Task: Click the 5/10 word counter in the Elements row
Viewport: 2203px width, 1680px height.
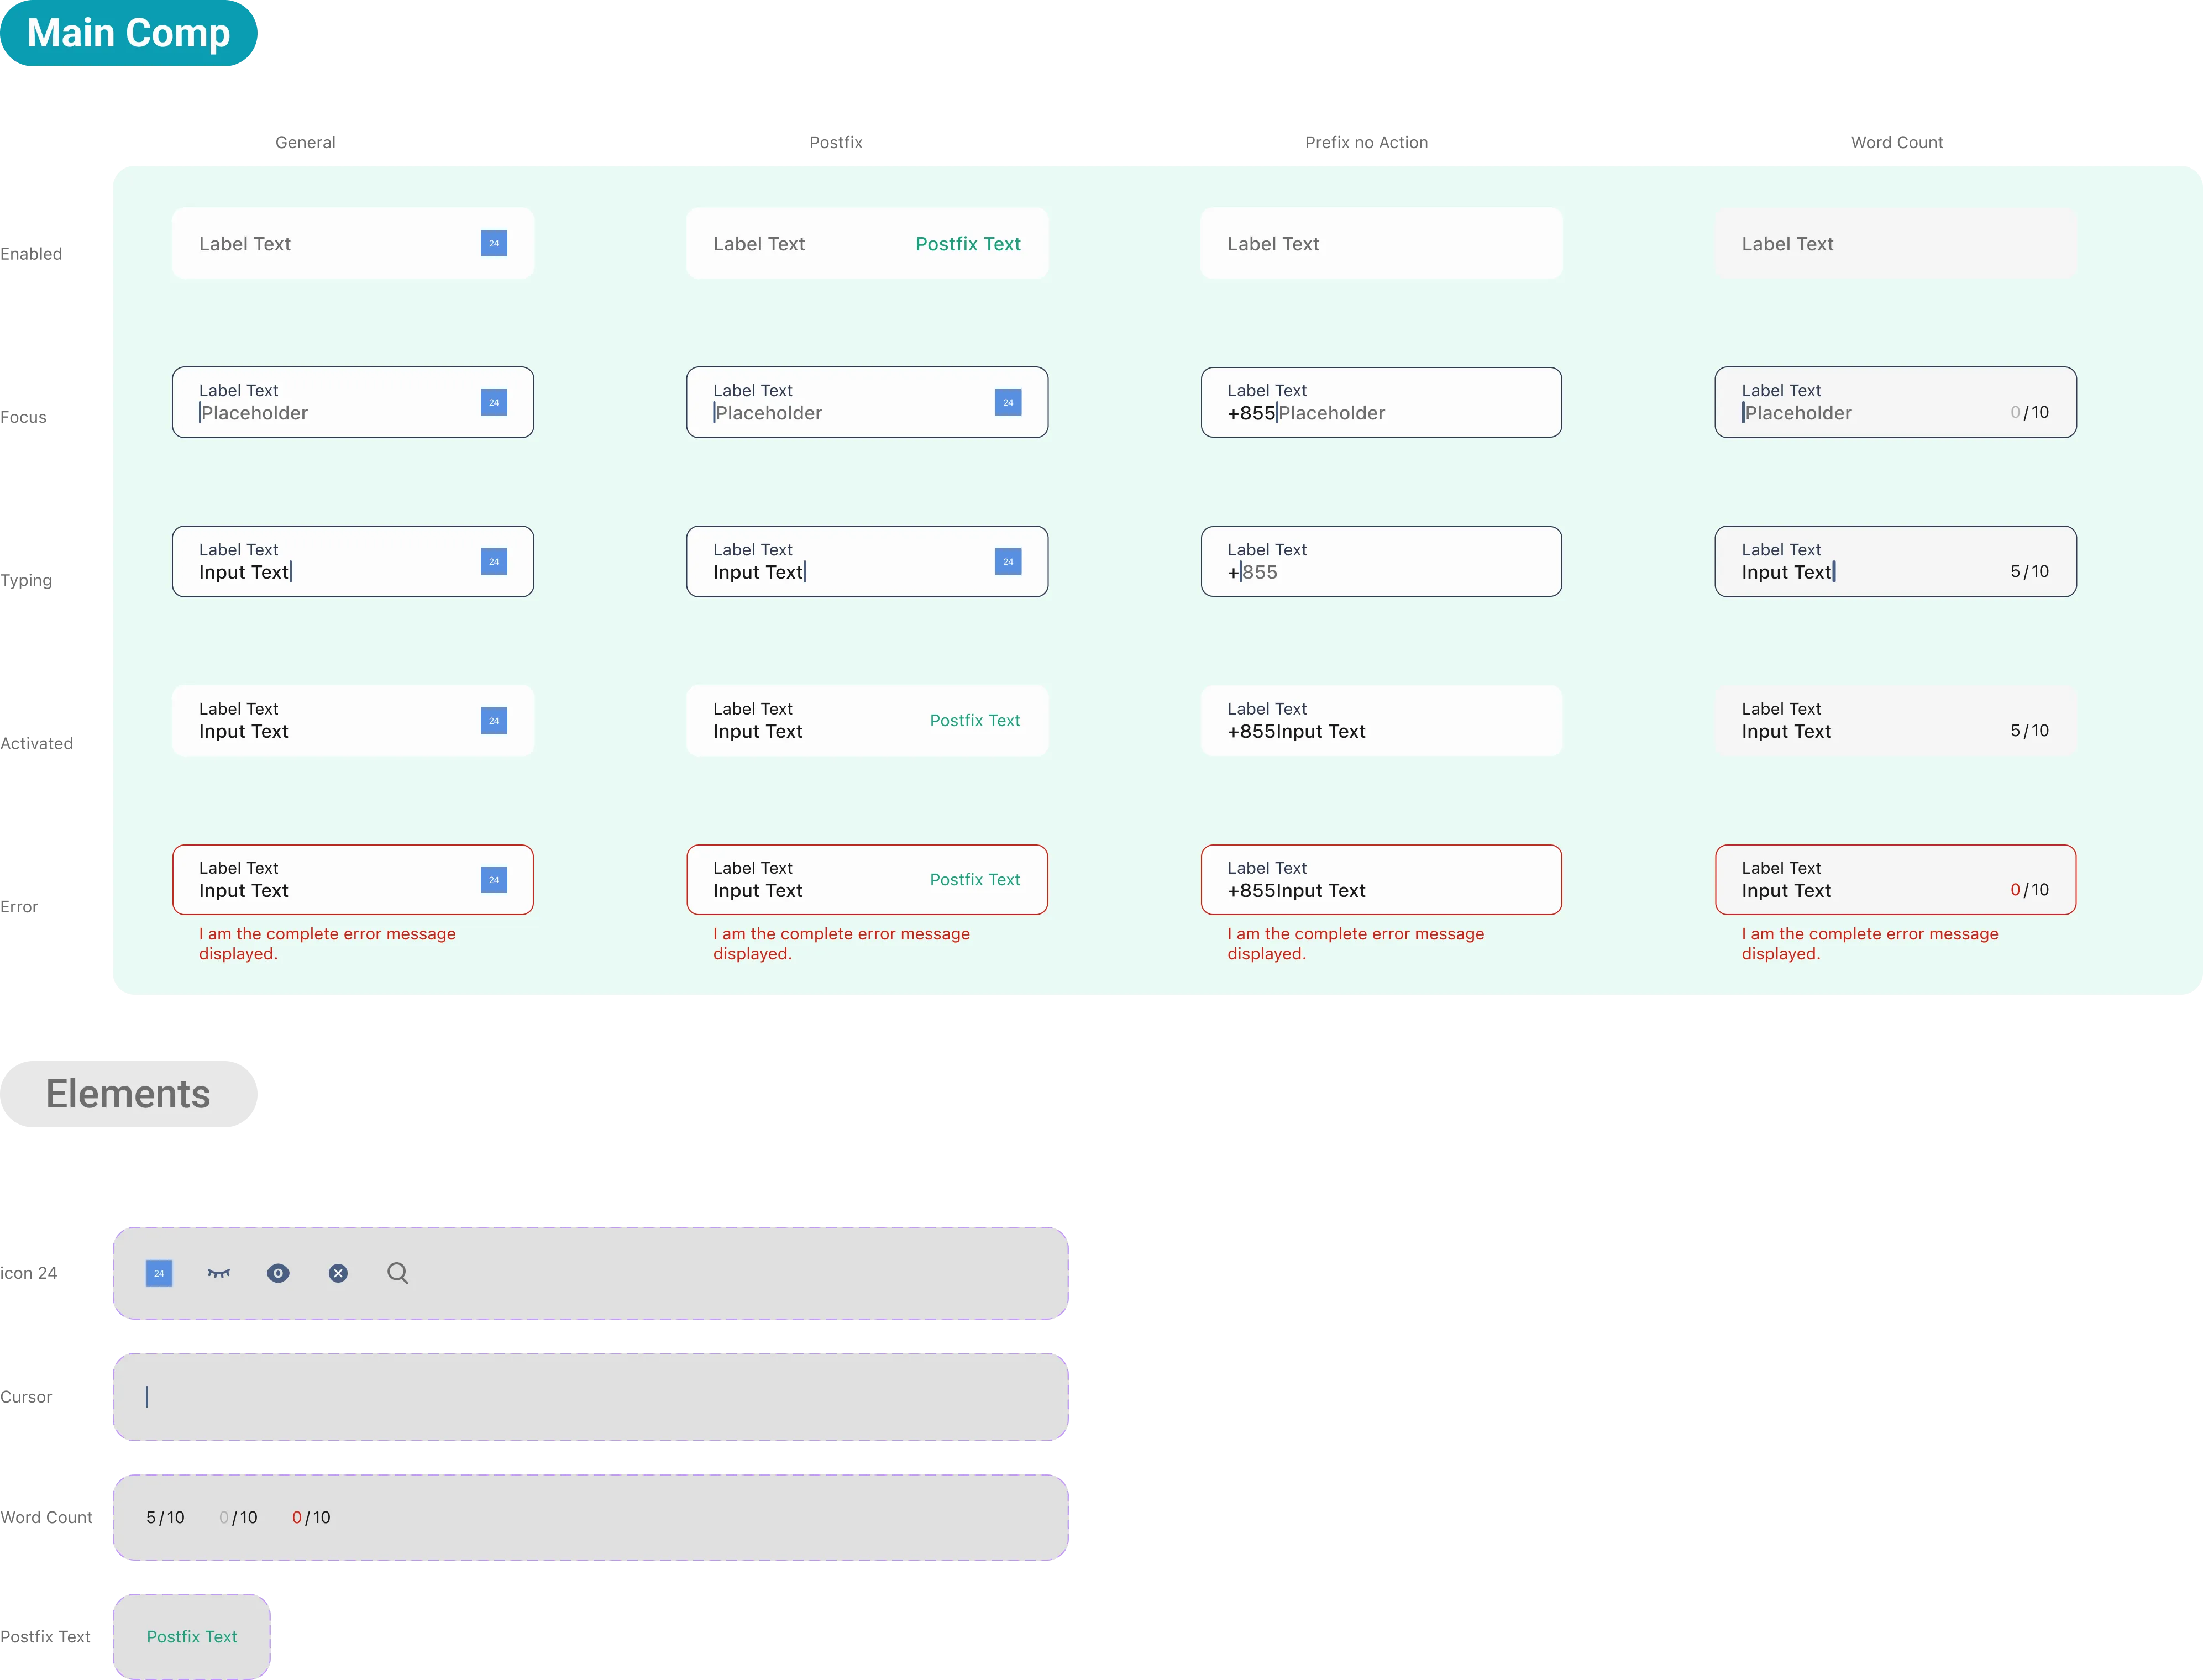Action: [x=165, y=1517]
